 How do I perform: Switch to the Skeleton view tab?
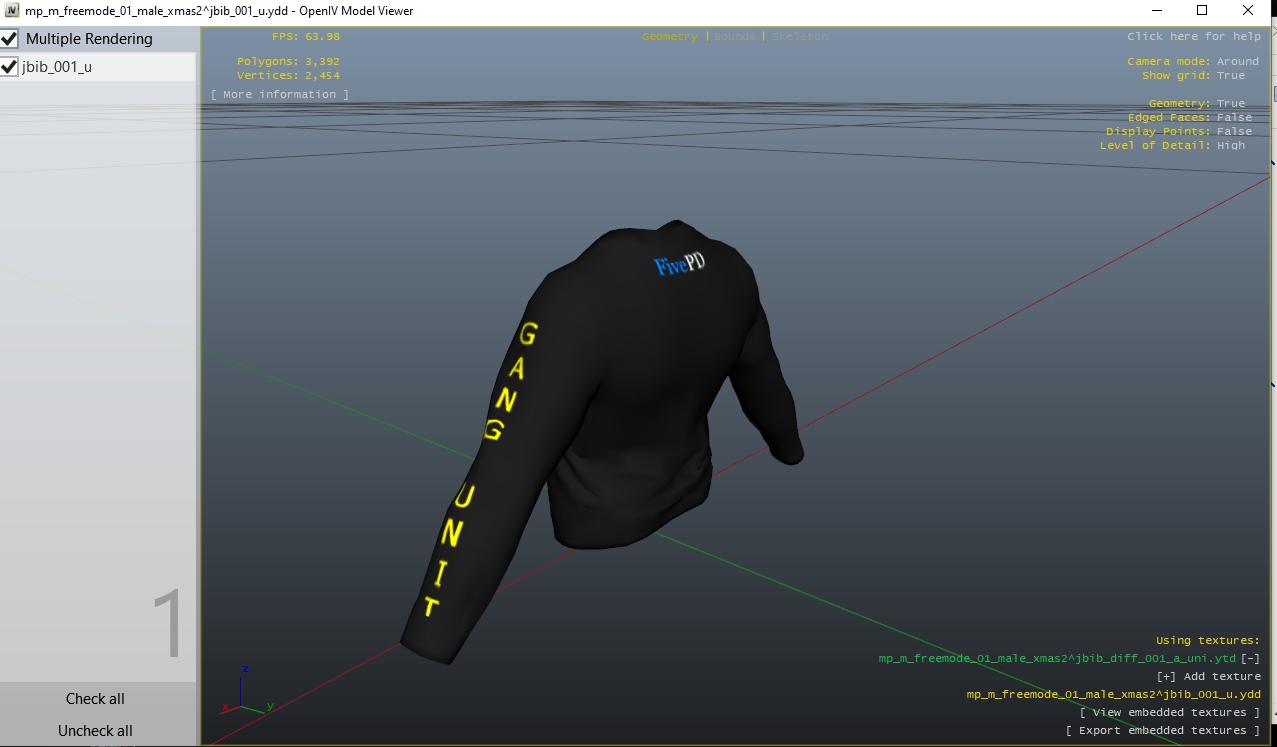800,36
